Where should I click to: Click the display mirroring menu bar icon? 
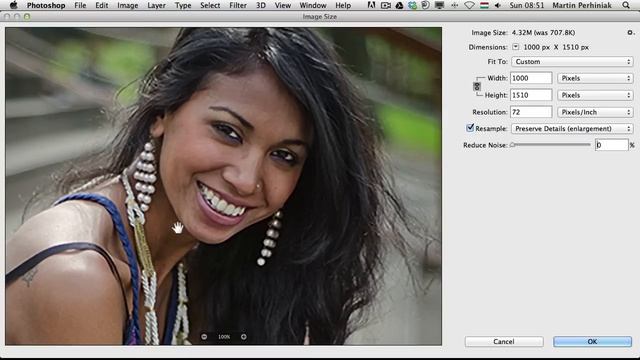click(439, 5)
